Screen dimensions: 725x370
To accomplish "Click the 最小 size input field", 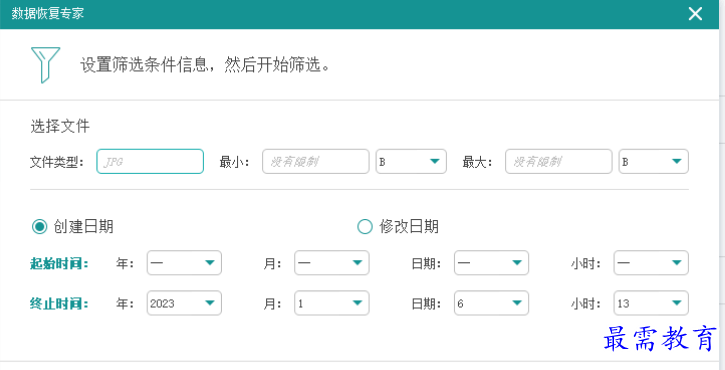I will pyautogui.click(x=315, y=161).
